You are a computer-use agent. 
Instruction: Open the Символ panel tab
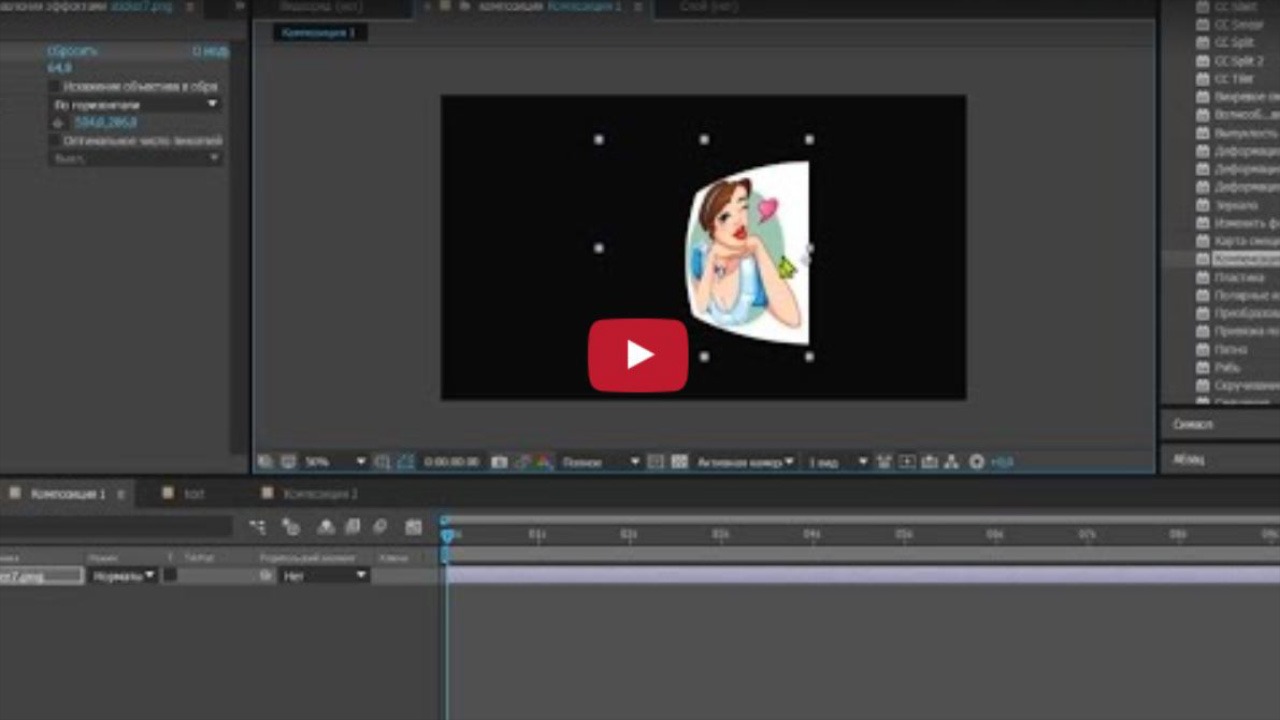click(x=1192, y=424)
